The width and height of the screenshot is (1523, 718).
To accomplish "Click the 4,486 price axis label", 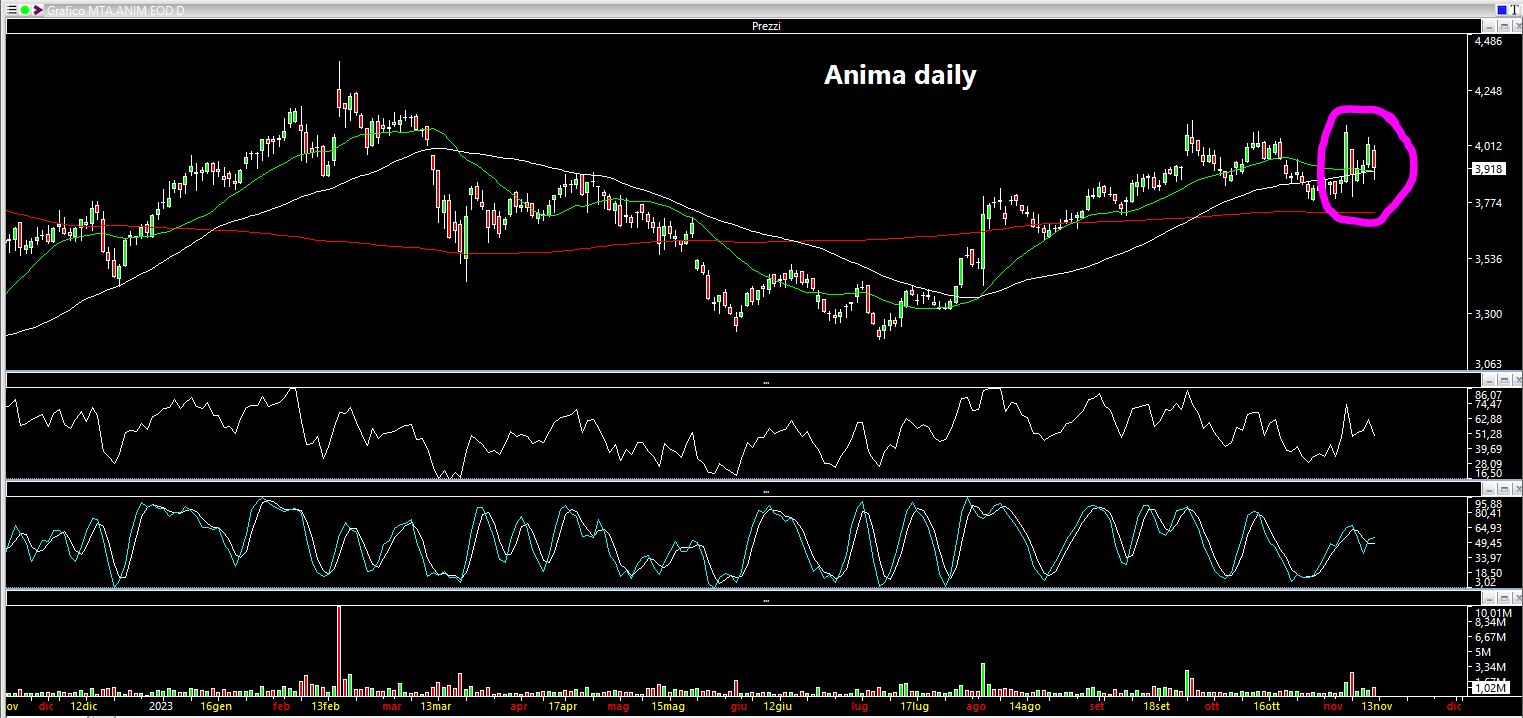I will (1489, 42).
